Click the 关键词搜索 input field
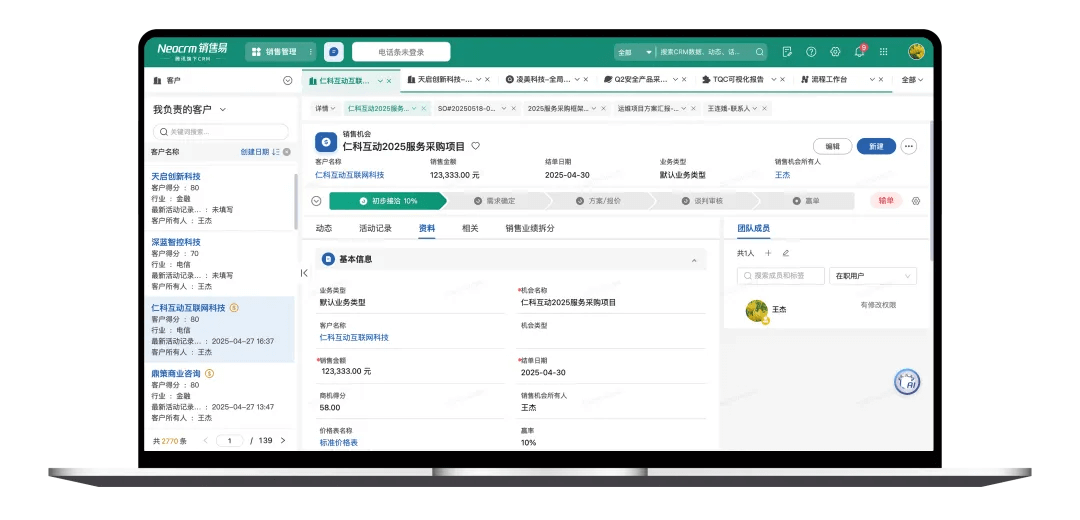This screenshot has height=520, width=1080. [x=220, y=132]
